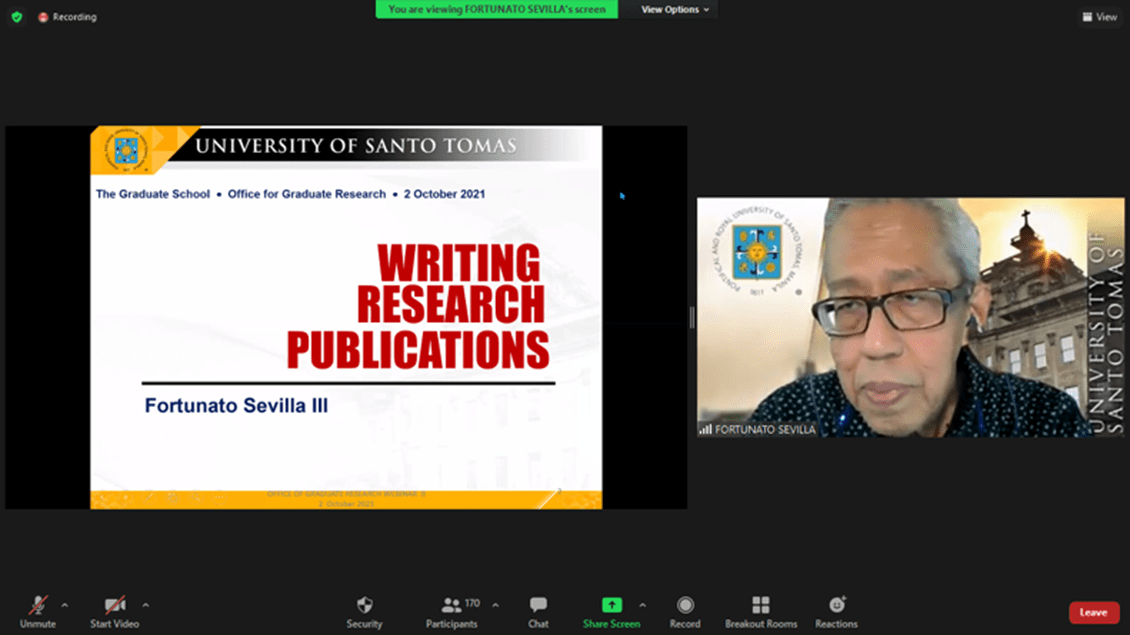The image size is (1130, 635).
Task: Click the green screen-viewing notification banner
Action: point(497,9)
